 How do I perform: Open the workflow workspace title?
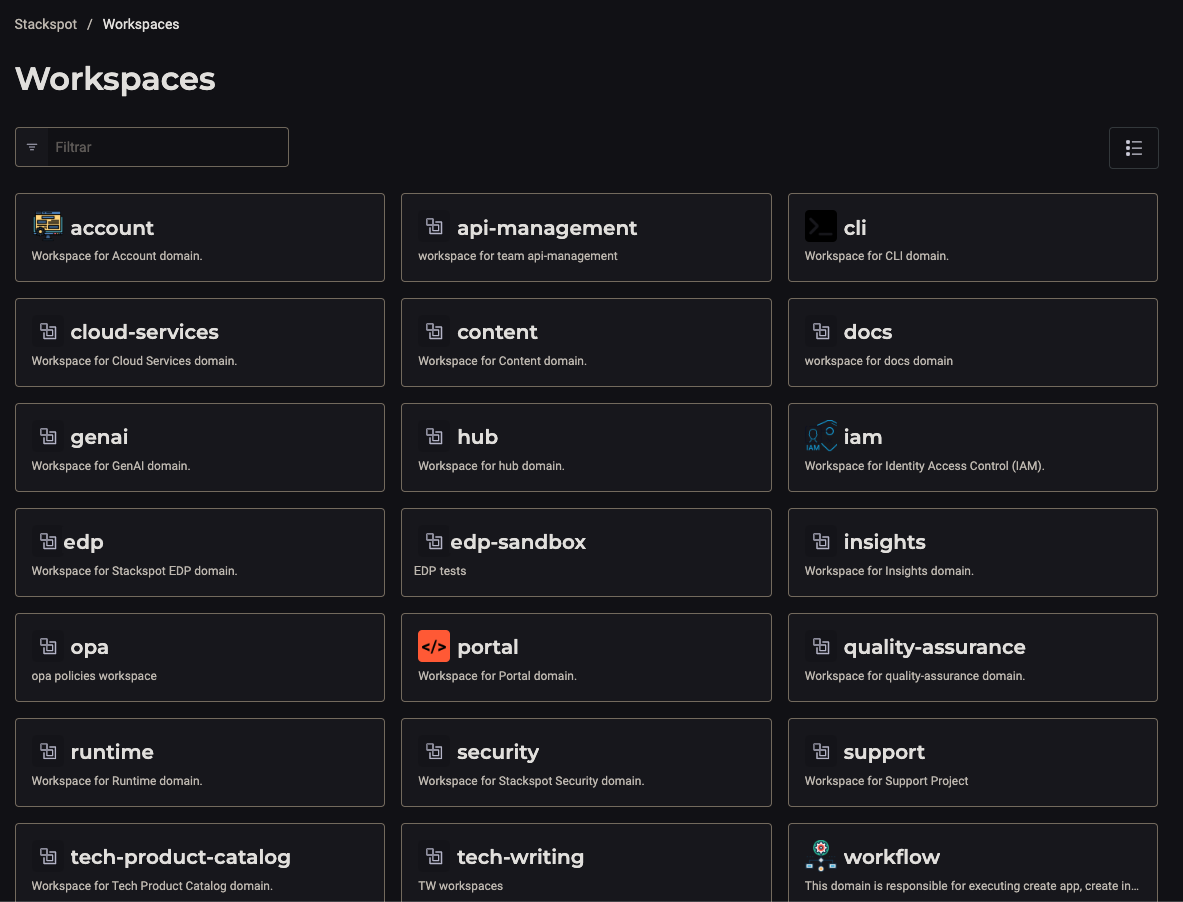point(891,857)
